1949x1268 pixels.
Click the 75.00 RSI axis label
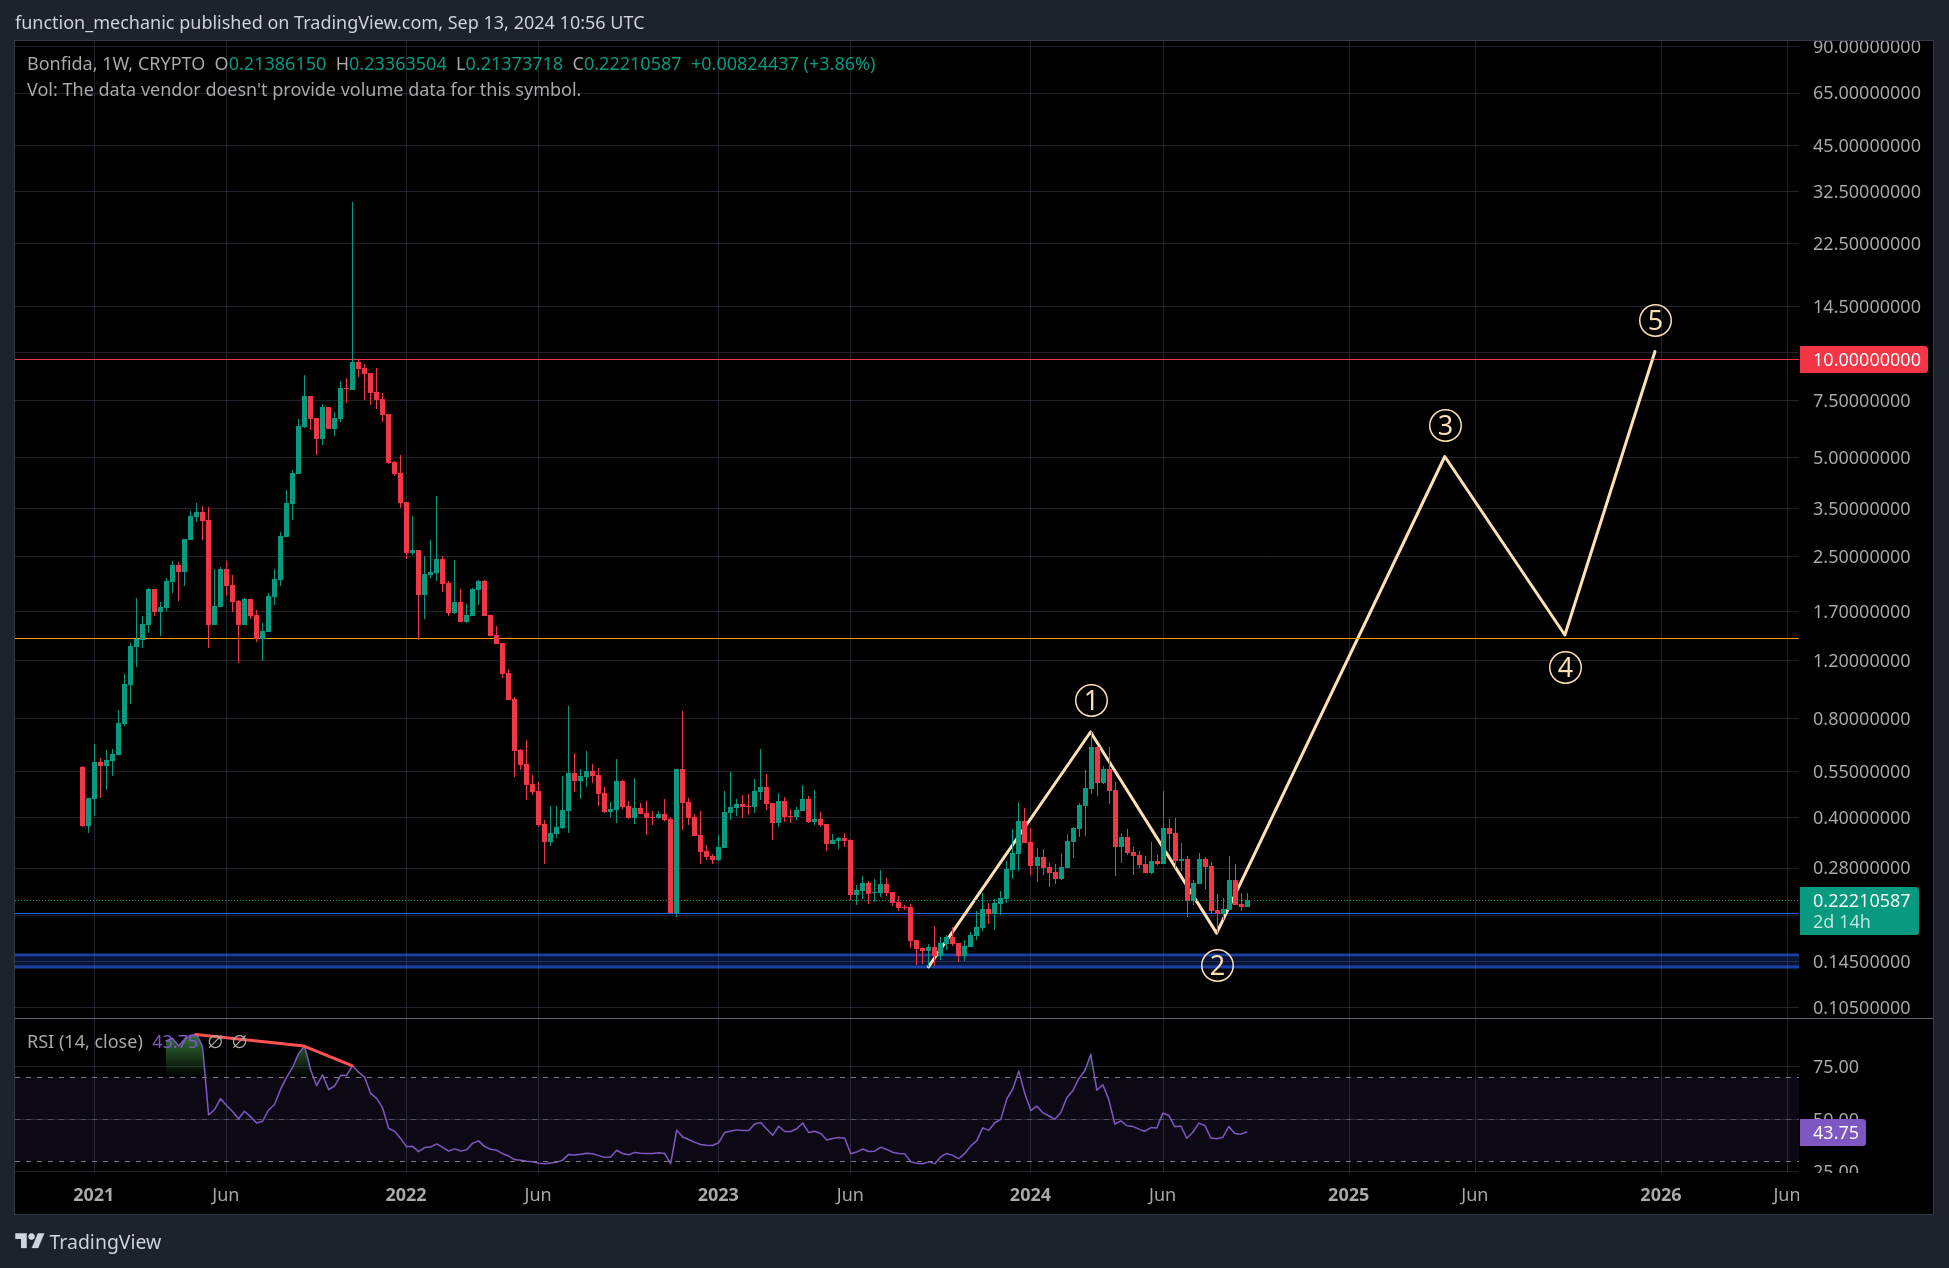(x=1835, y=1067)
